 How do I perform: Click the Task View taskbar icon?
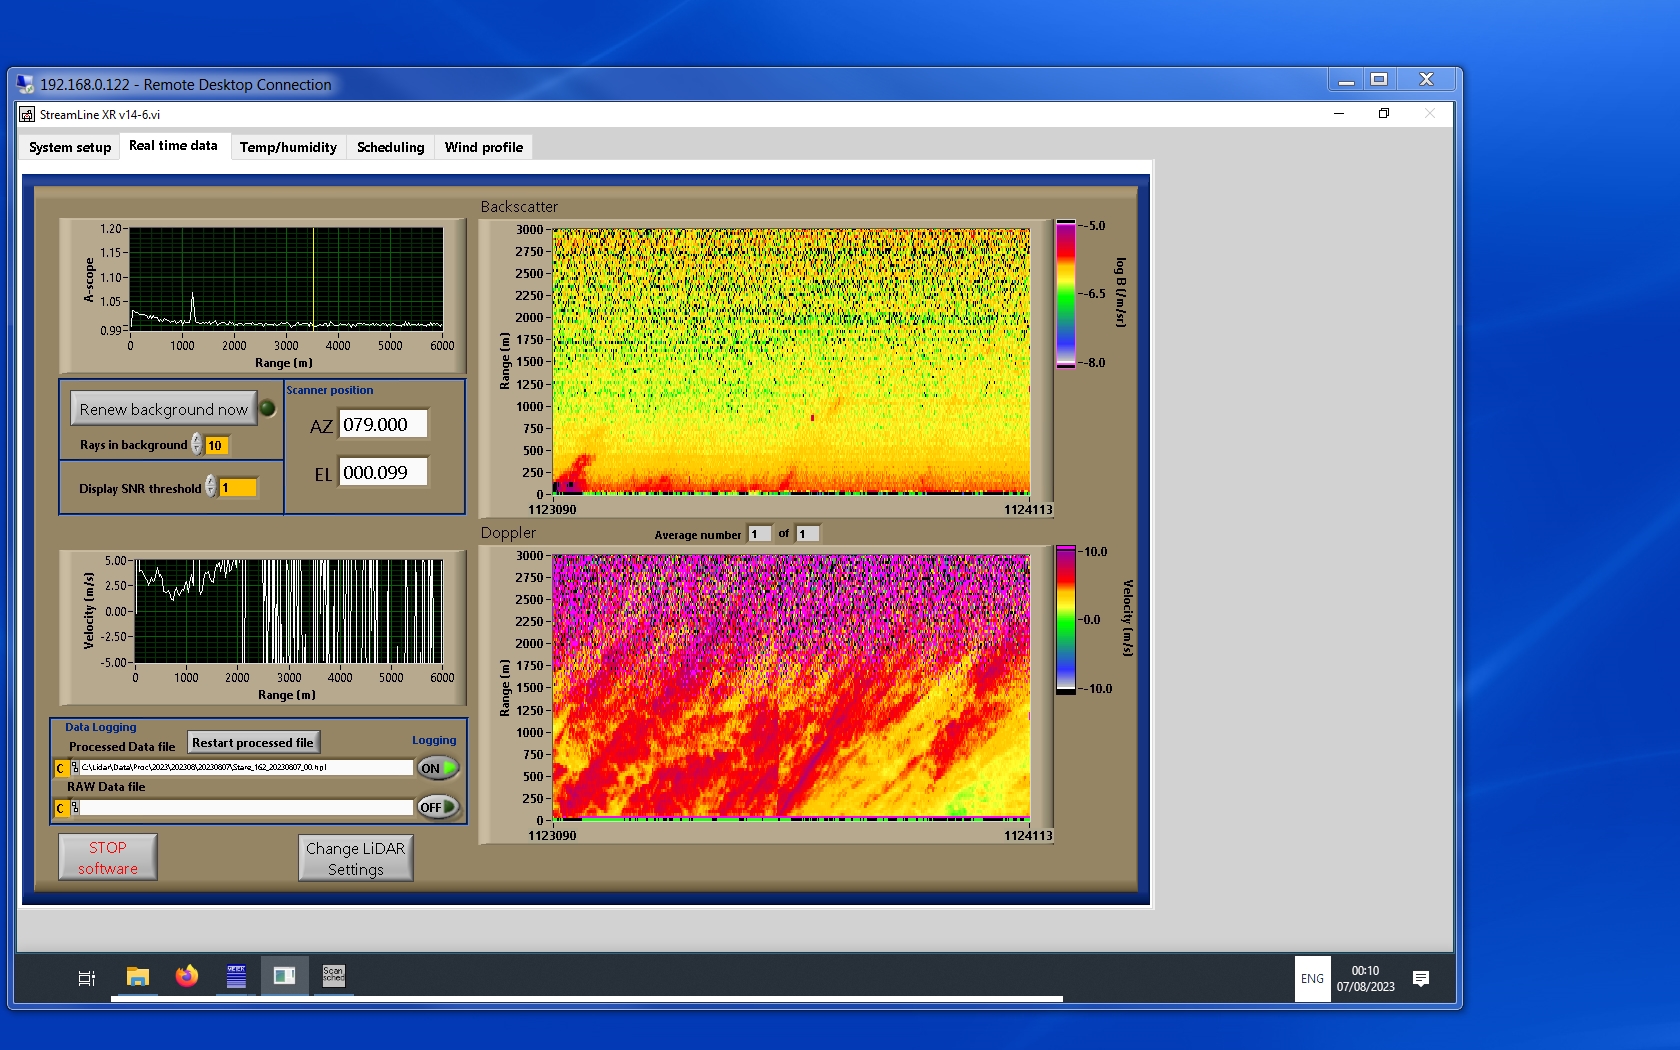[x=87, y=978]
